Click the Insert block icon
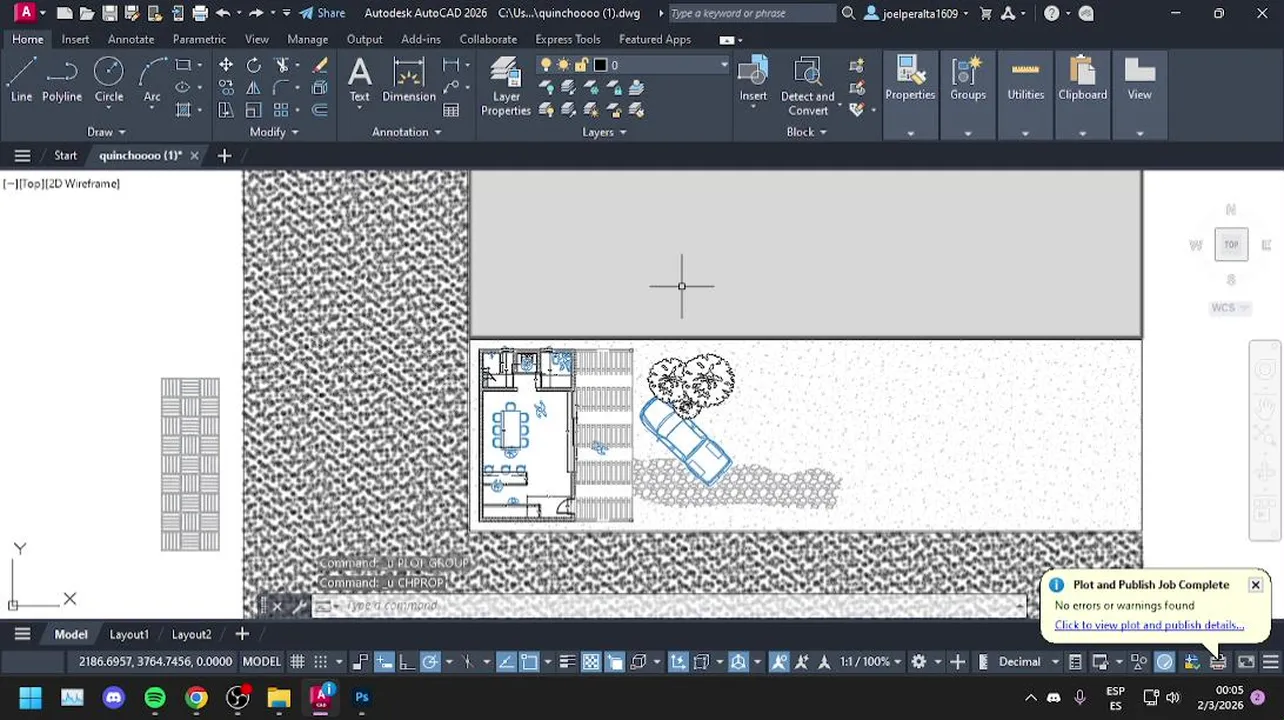This screenshot has width=1284, height=720. [x=753, y=80]
